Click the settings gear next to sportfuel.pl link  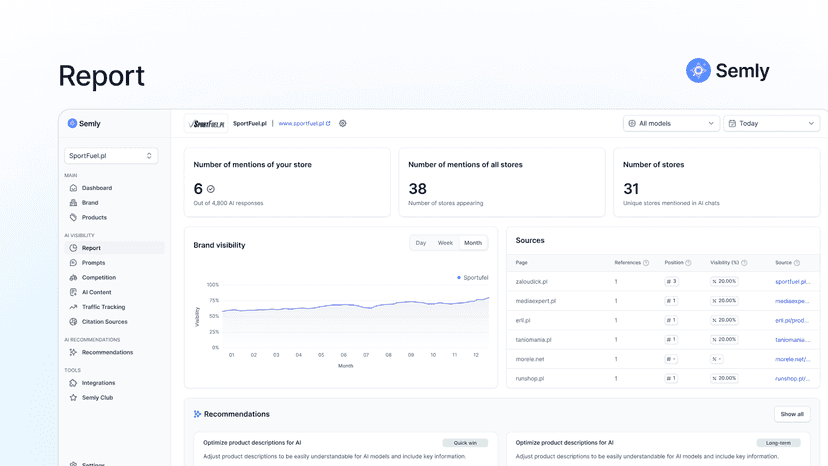(343, 124)
